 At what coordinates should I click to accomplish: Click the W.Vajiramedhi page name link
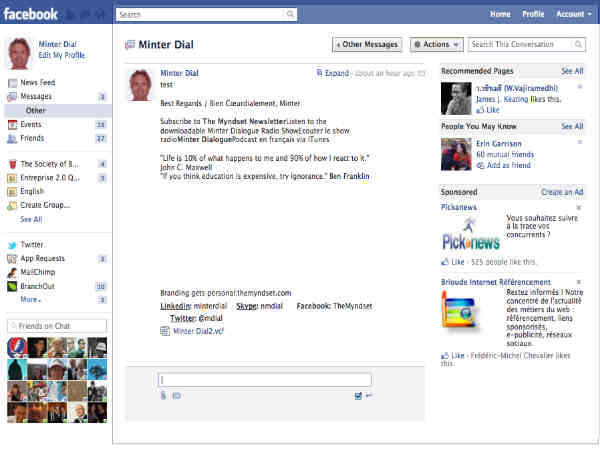tap(517, 88)
